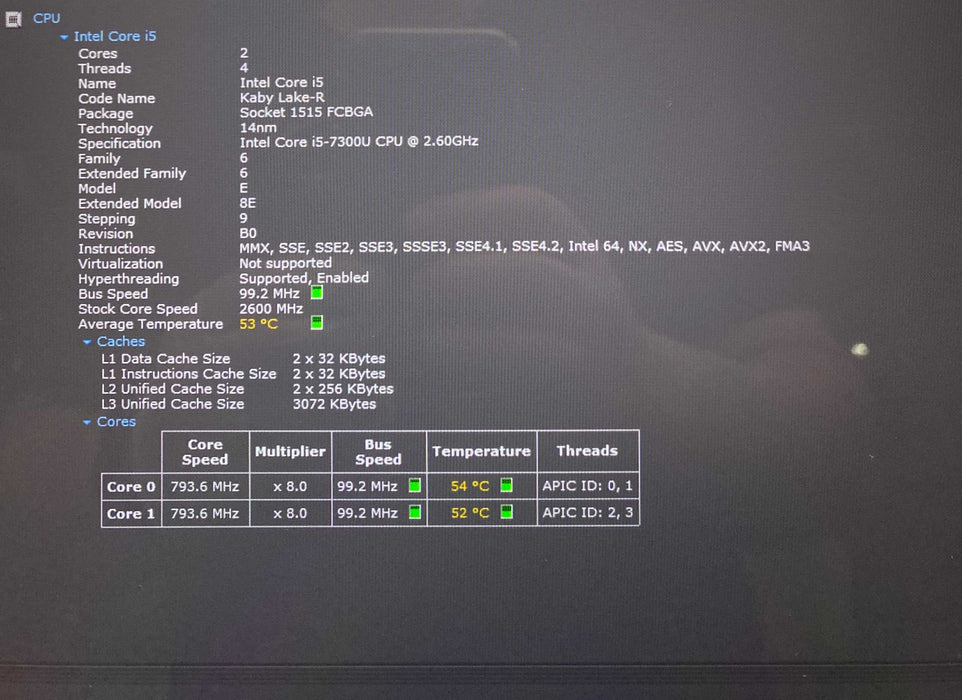Click the Multiplier column header
Viewport: 962px width, 700px height.
(x=290, y=452)
